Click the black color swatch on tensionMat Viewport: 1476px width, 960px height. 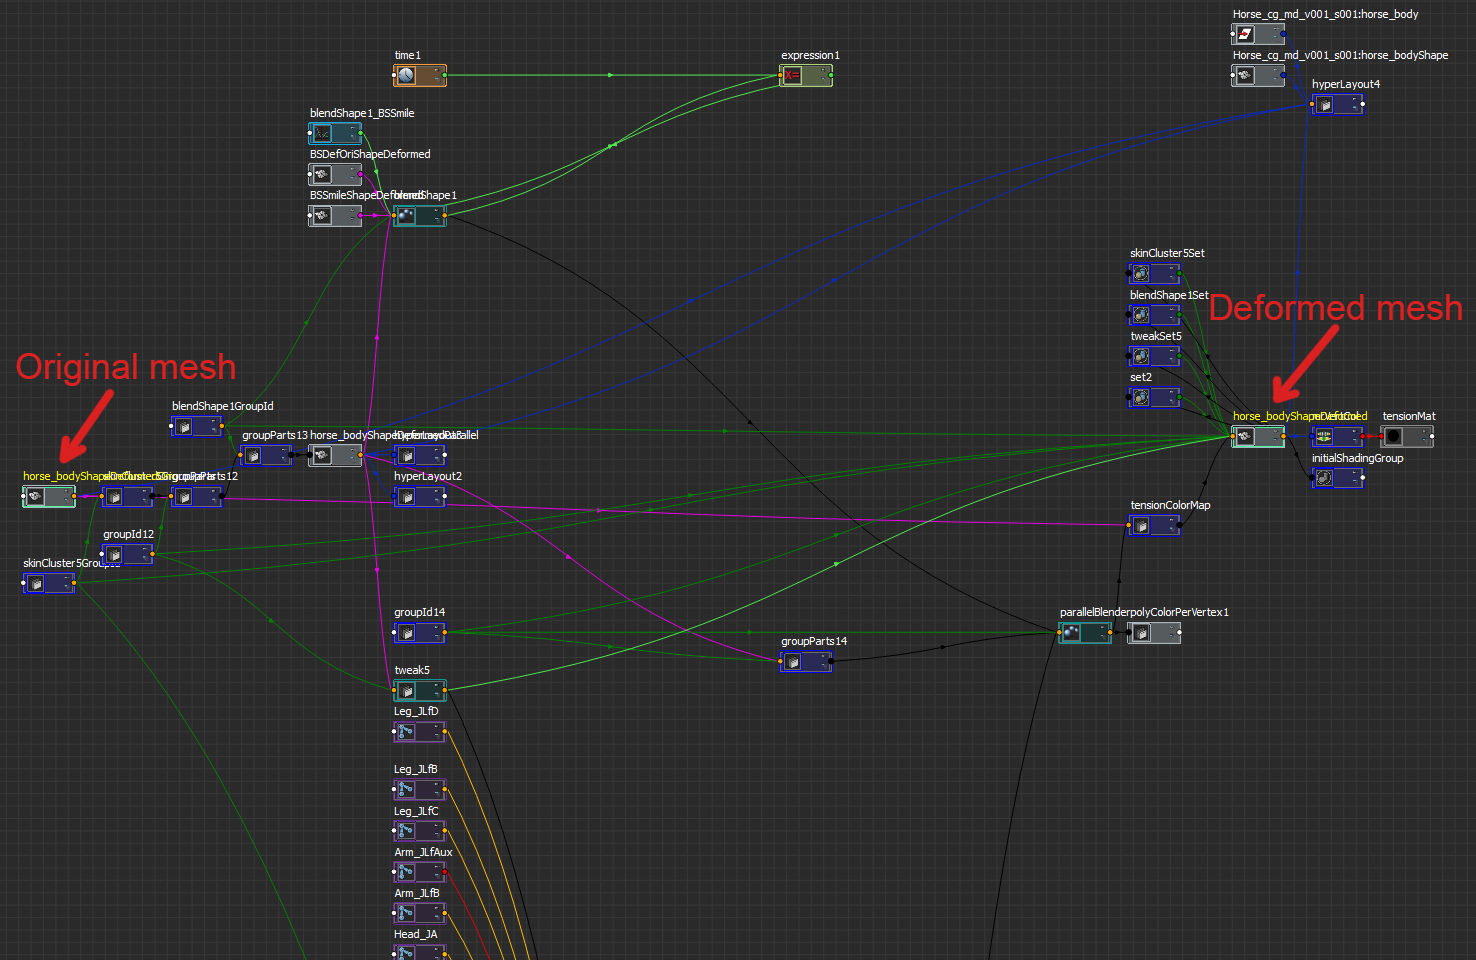(1393, 436)
